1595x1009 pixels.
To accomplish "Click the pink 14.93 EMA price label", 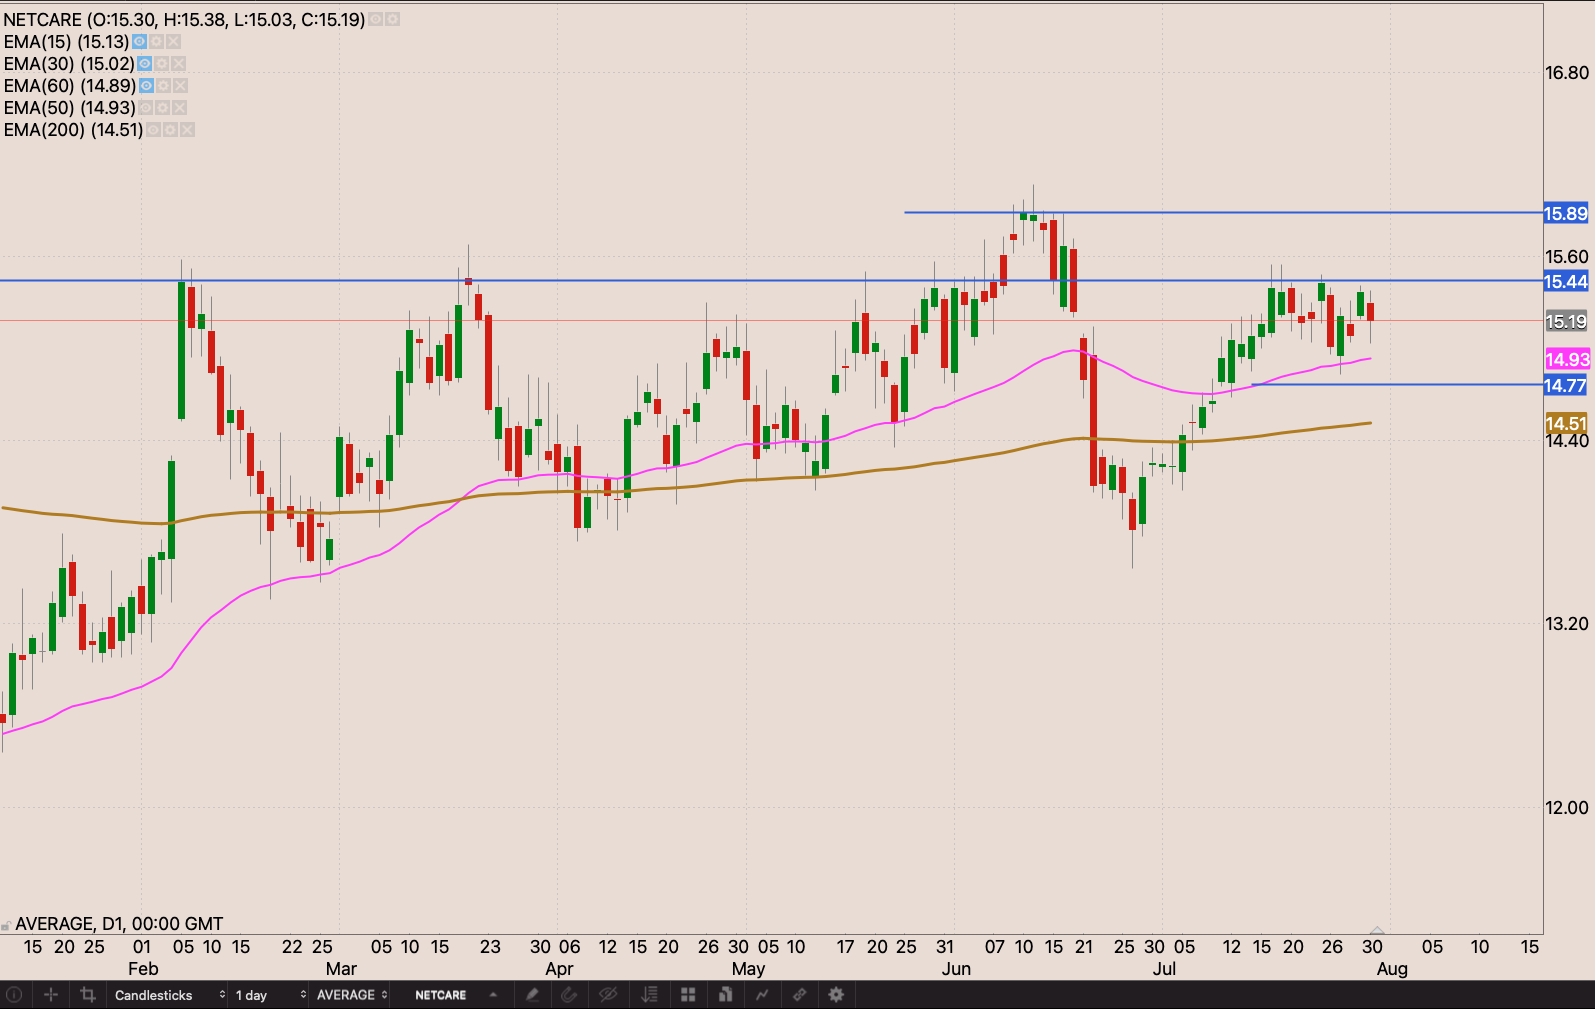I will click(1566, 360).
